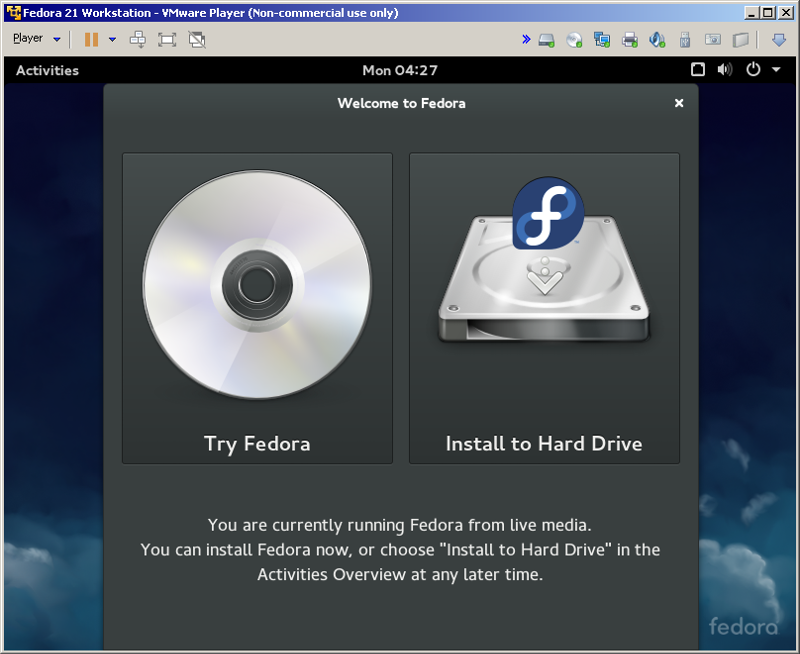Click the VMware Player title bar icon
Viewport: 800px width, 654px height.
(x=14, y=12)
